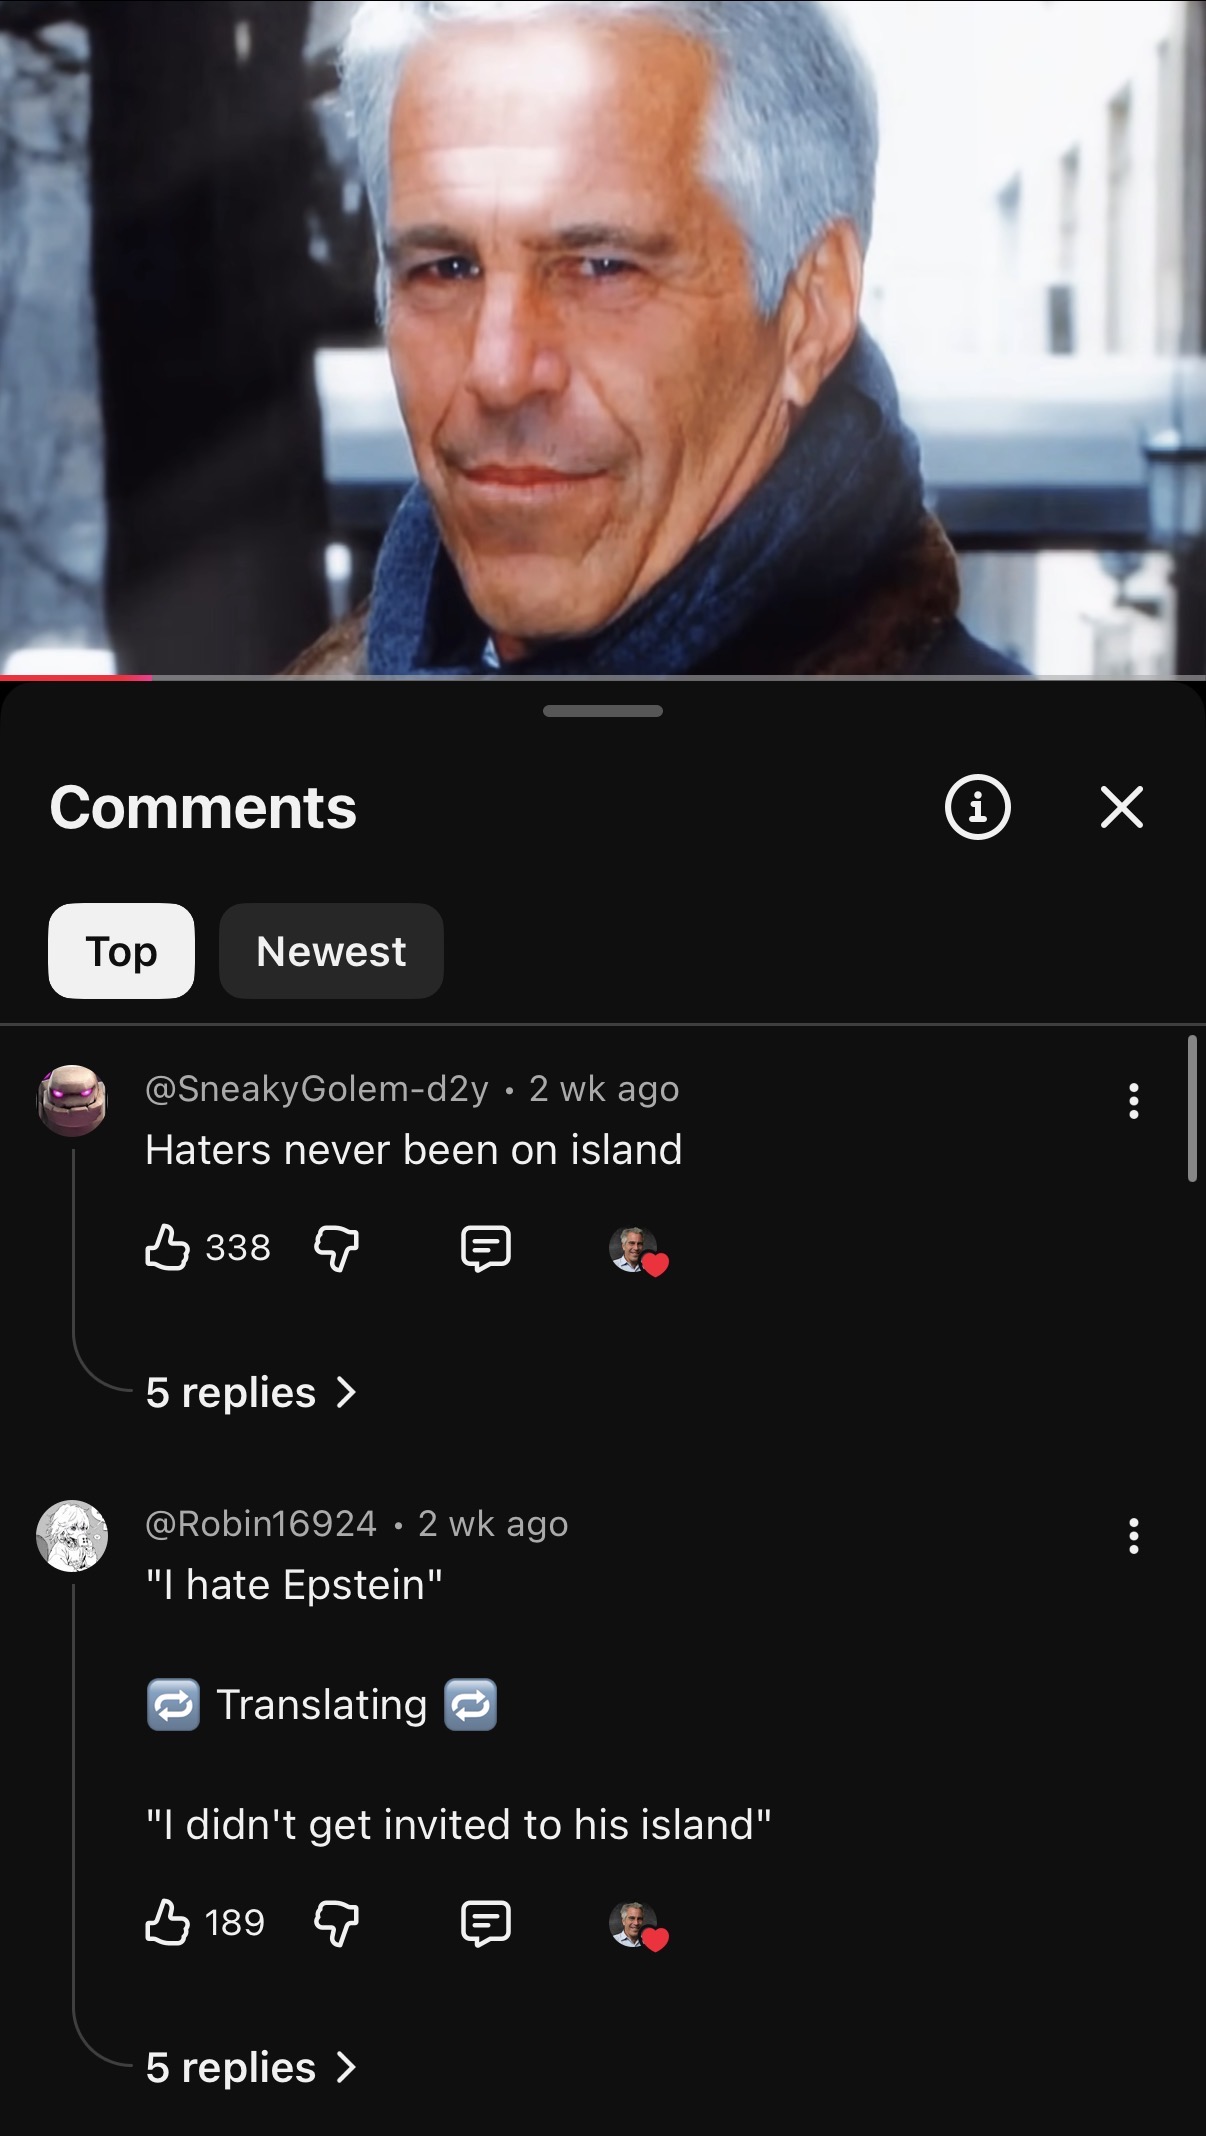Click the video progress bar

603,678
